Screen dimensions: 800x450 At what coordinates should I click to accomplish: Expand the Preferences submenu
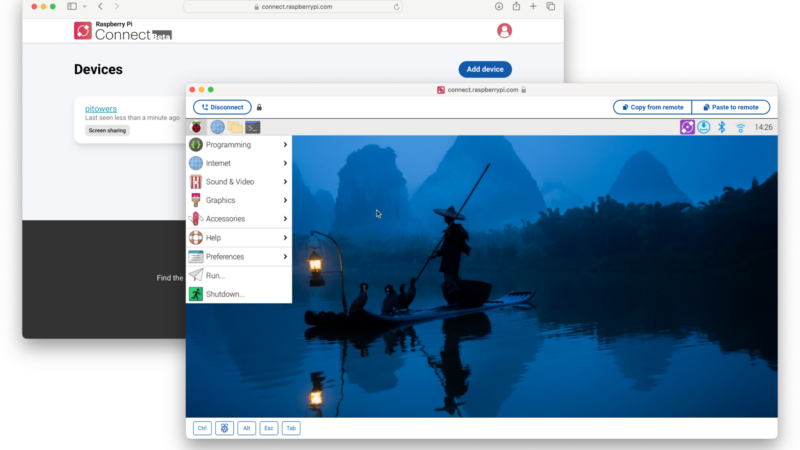[x=238, y=257]
